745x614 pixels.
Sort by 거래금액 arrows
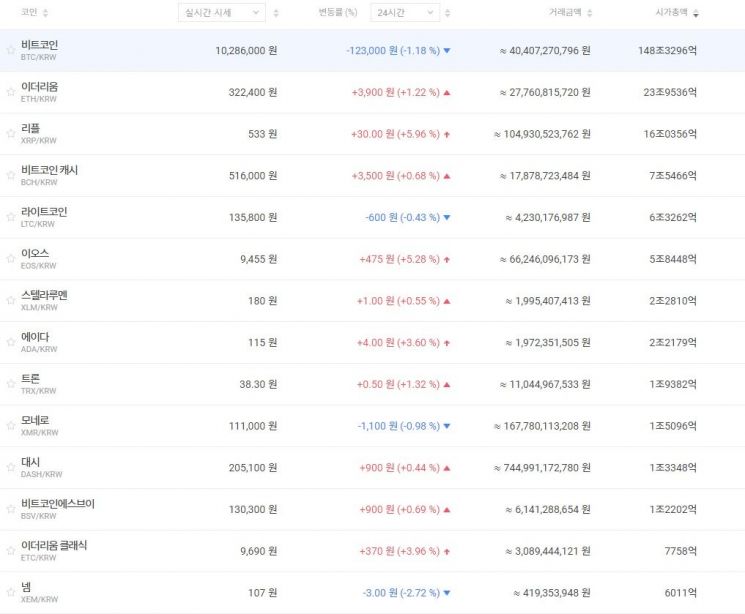(590, 13)
